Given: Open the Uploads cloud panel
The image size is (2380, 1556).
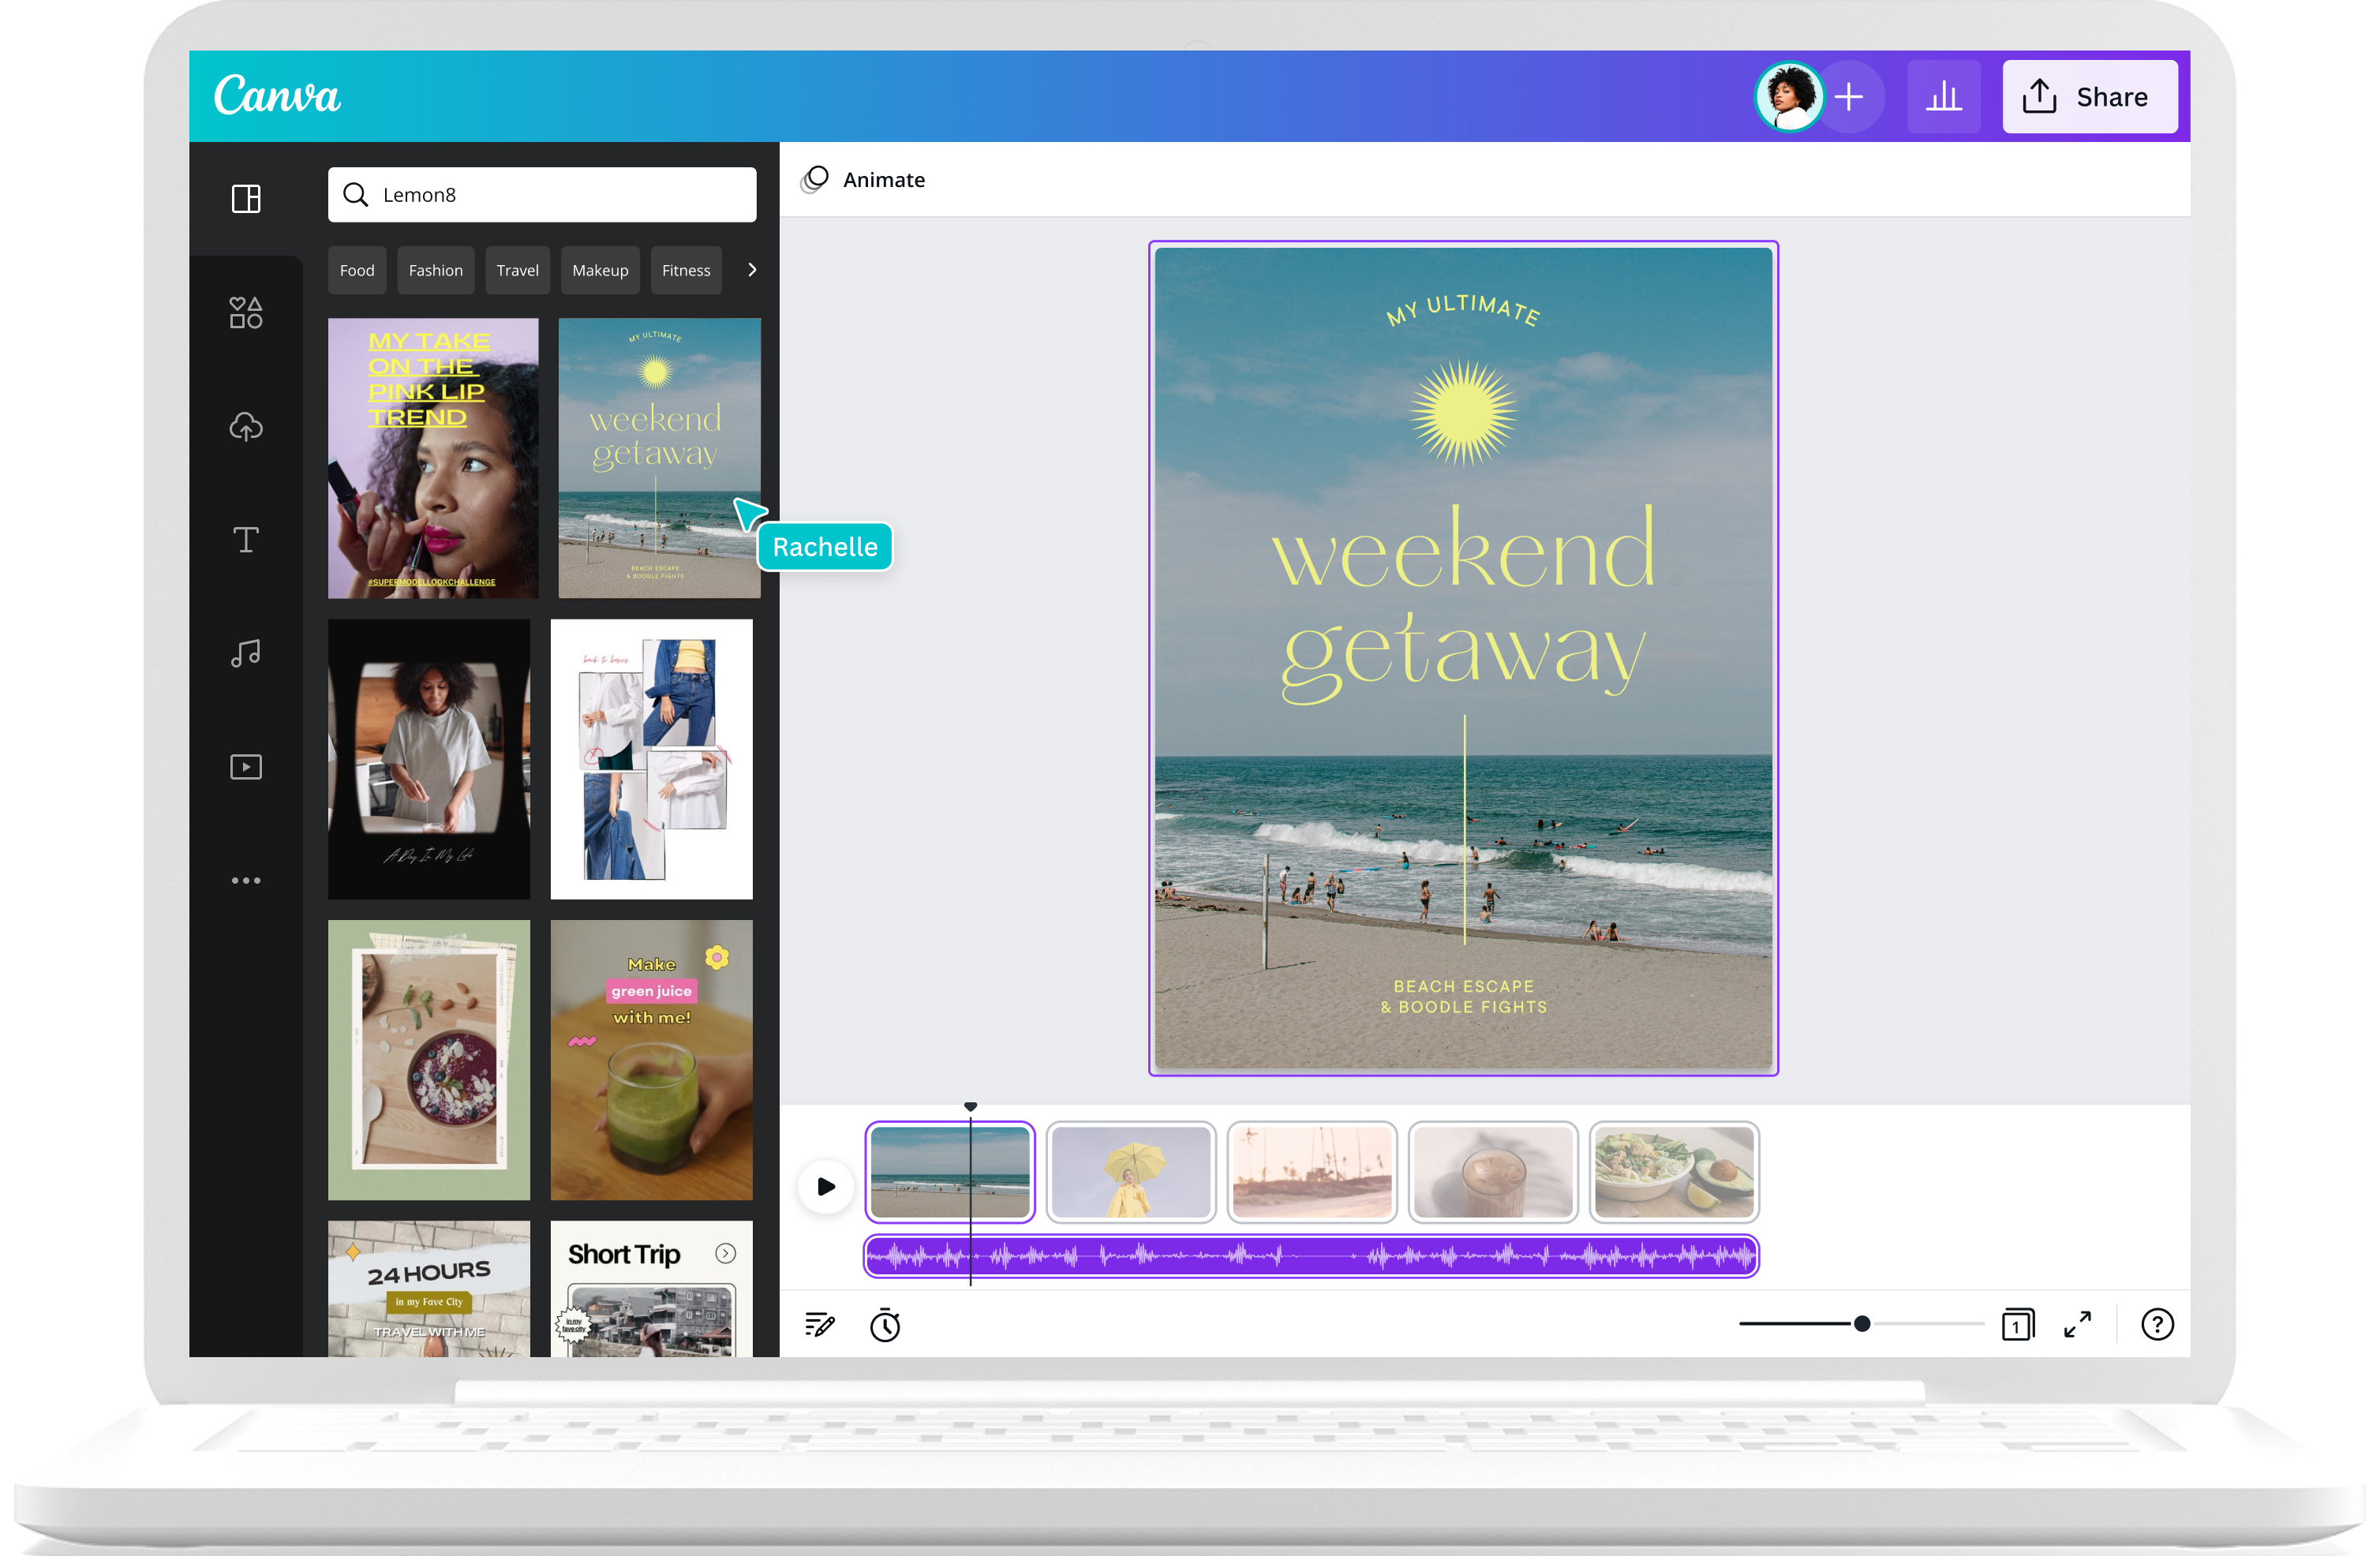Looking at the screenshot, I should tap(246, 427).
